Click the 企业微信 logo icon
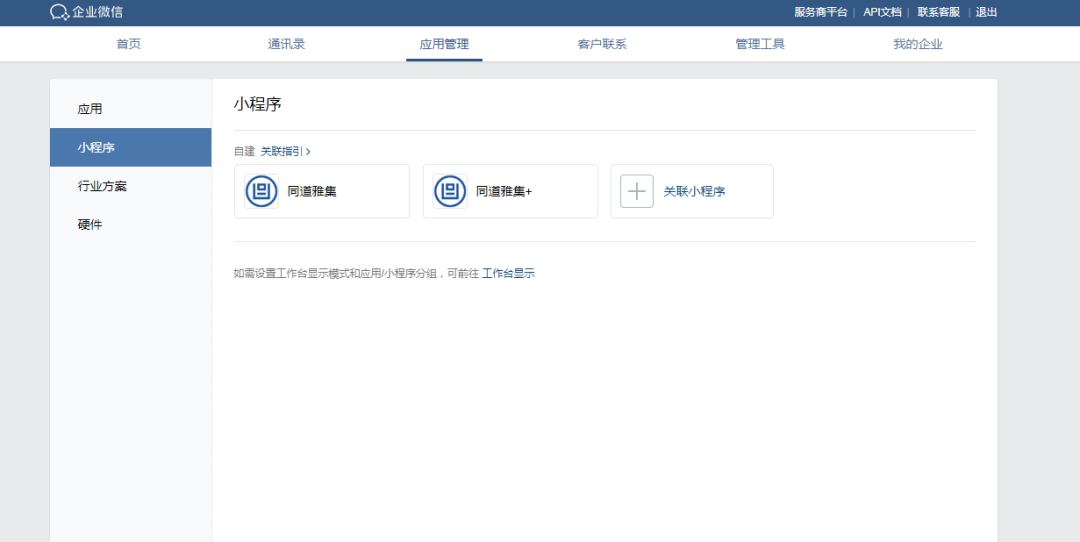The image size is (1080, 542). coord(59,12)
